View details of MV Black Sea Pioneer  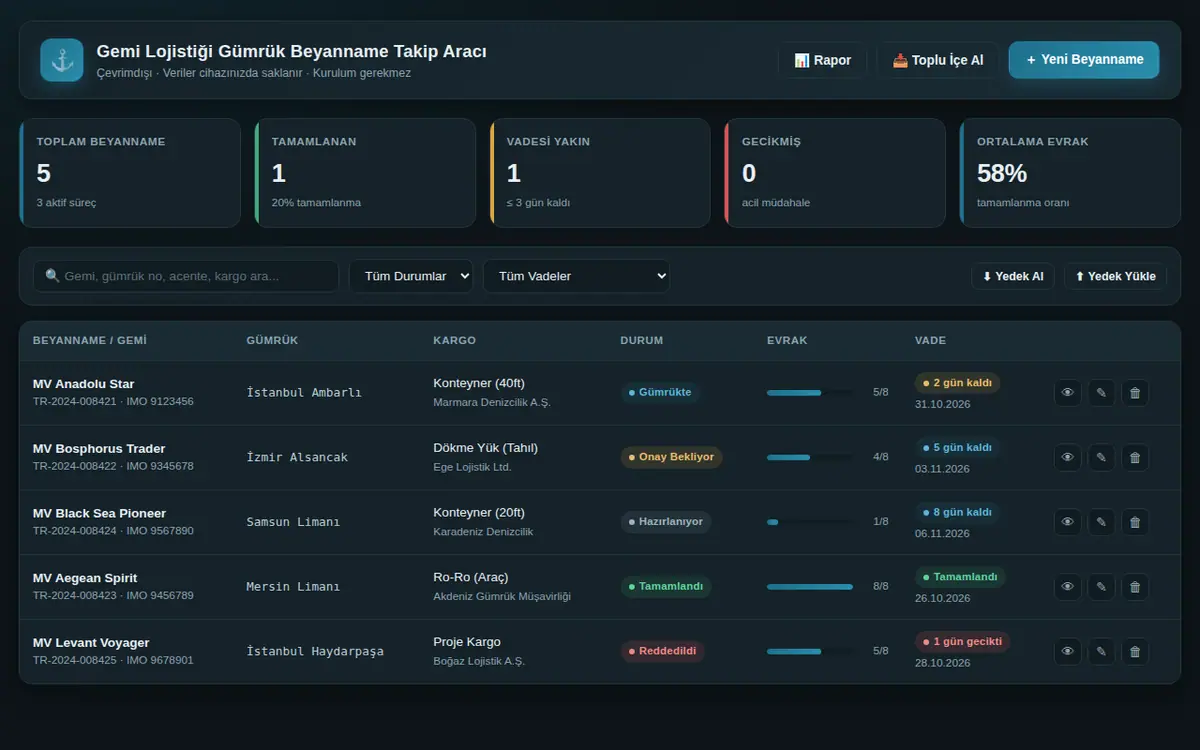[x=1067, y=522]
